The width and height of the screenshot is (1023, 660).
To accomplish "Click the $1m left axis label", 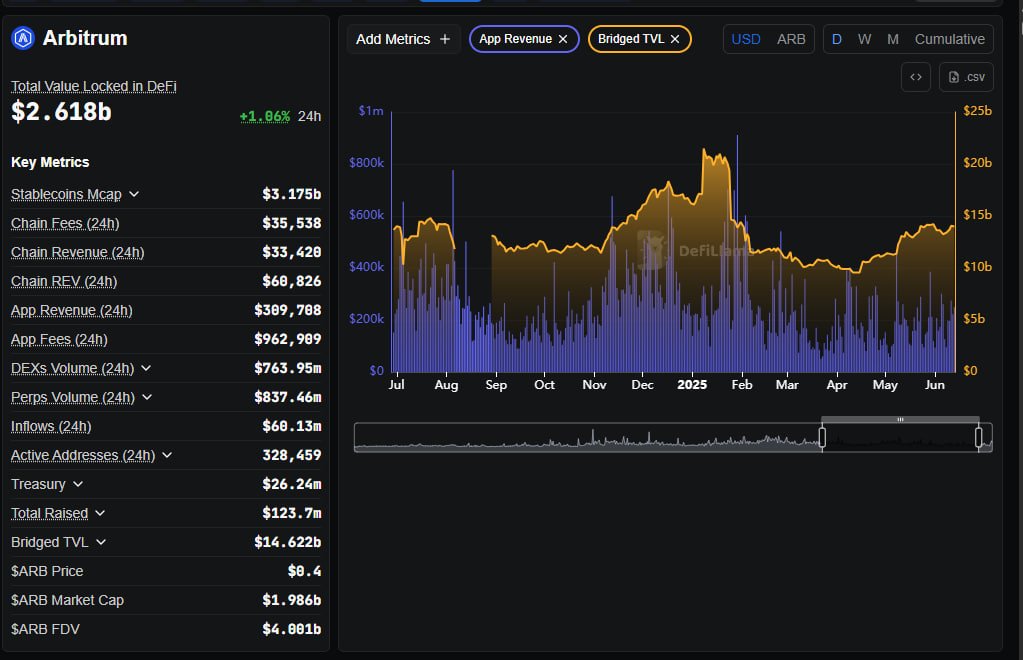I will 371,111.
